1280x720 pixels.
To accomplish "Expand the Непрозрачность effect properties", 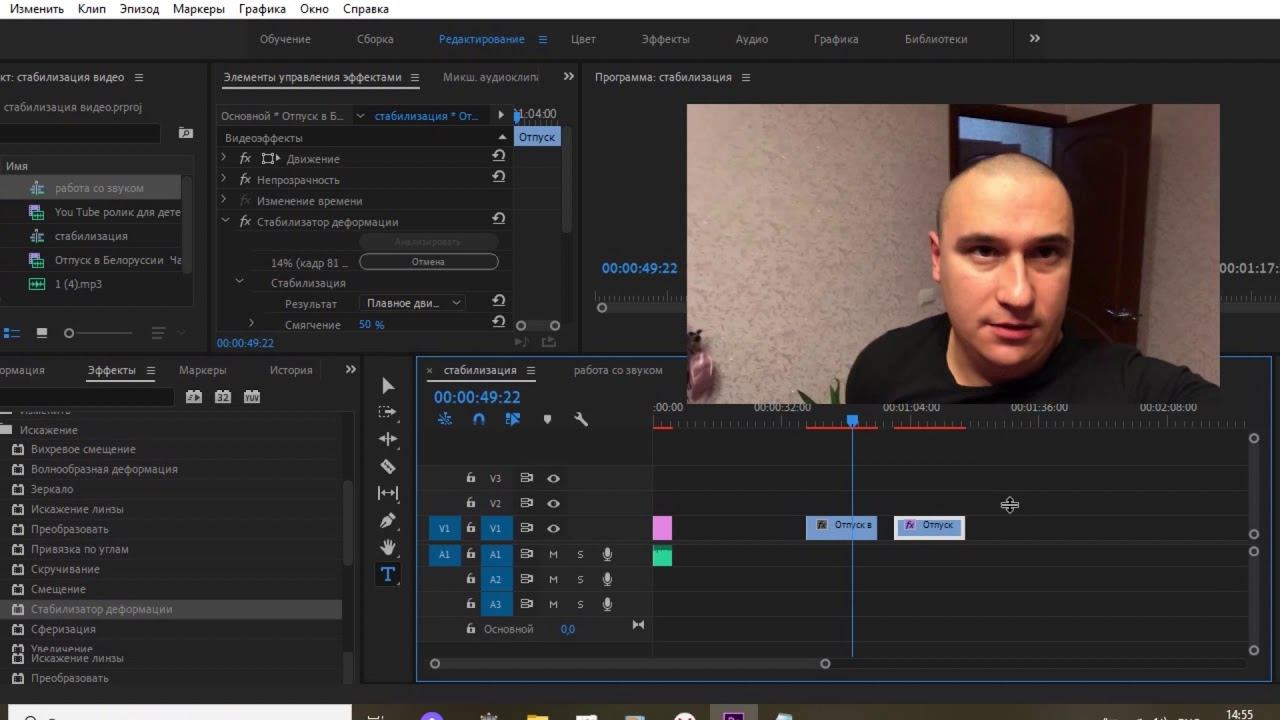I will (224, 179).
